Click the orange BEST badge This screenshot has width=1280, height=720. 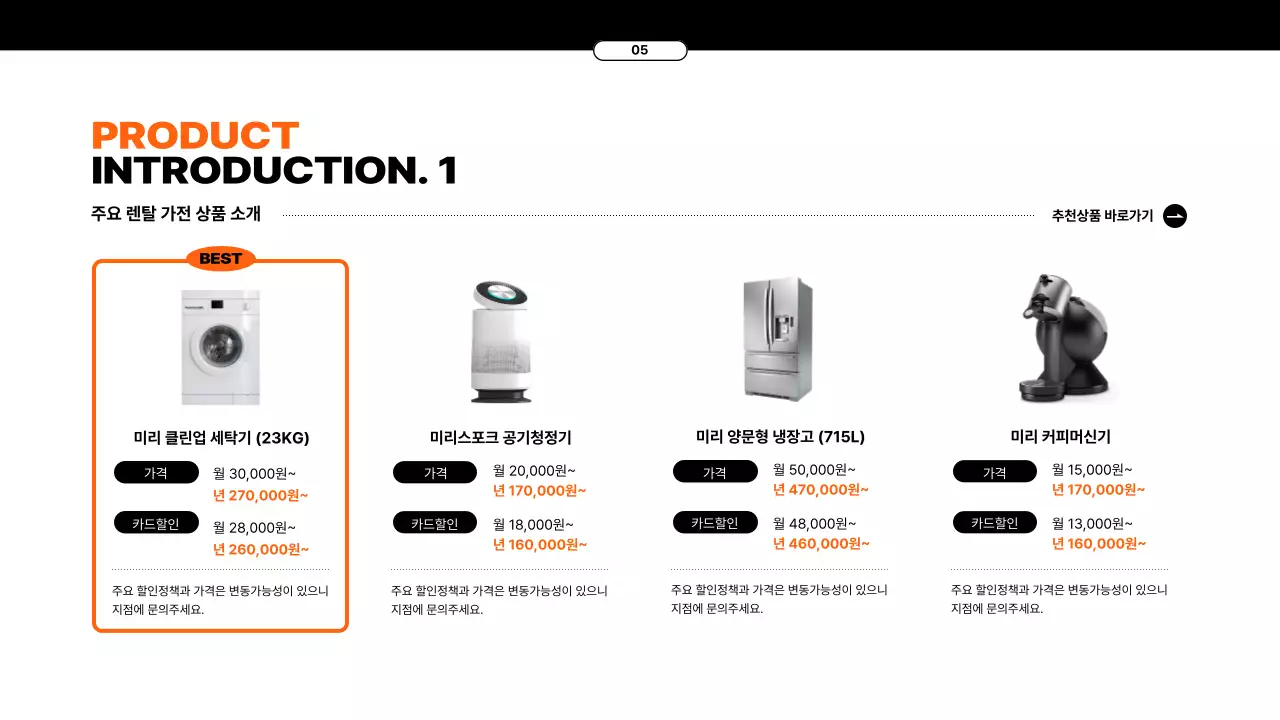point(221,259)
